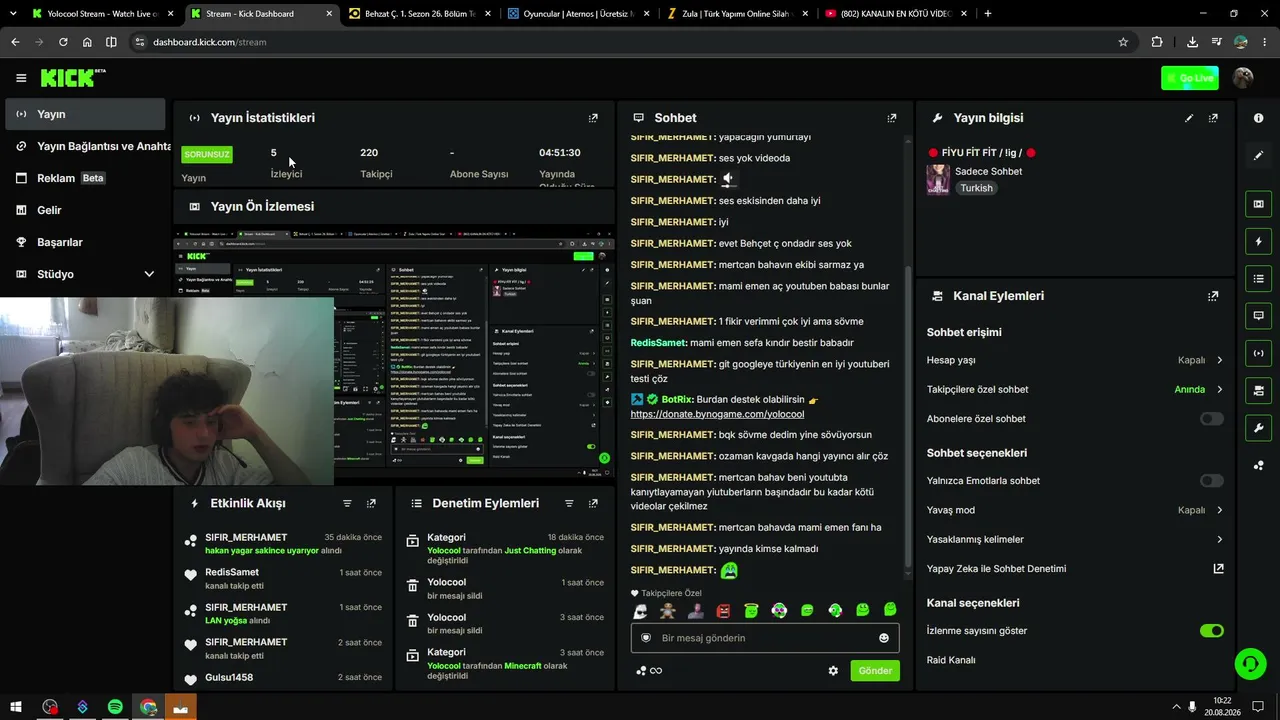Toggle Yalnızca Emotlarla sohbet switch
This screenshot has width=1280, height=720.
(1211, 481)
